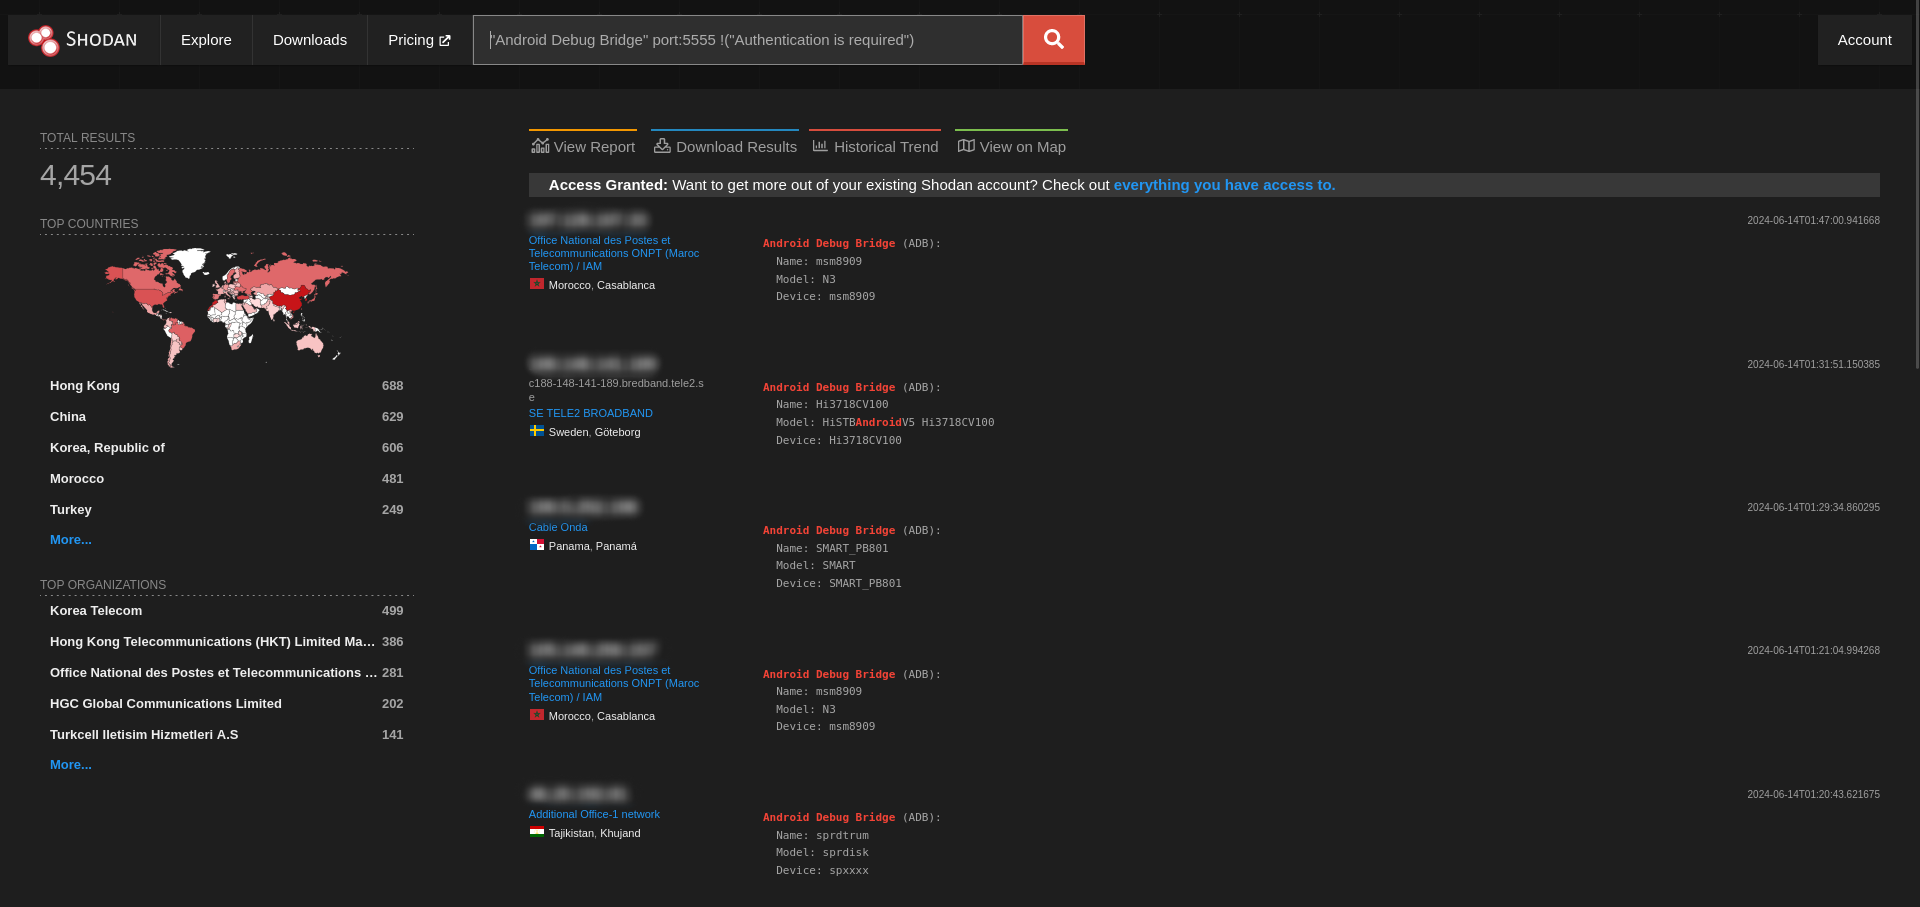Click timestamp 2024-06-14T01:31:51.150385

[1813, 364]
